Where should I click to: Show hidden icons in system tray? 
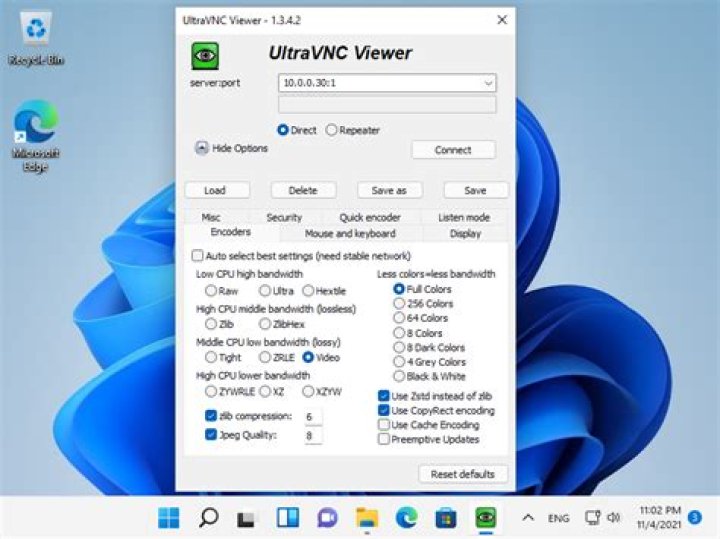pyautogui.click(x=528, y=517)
